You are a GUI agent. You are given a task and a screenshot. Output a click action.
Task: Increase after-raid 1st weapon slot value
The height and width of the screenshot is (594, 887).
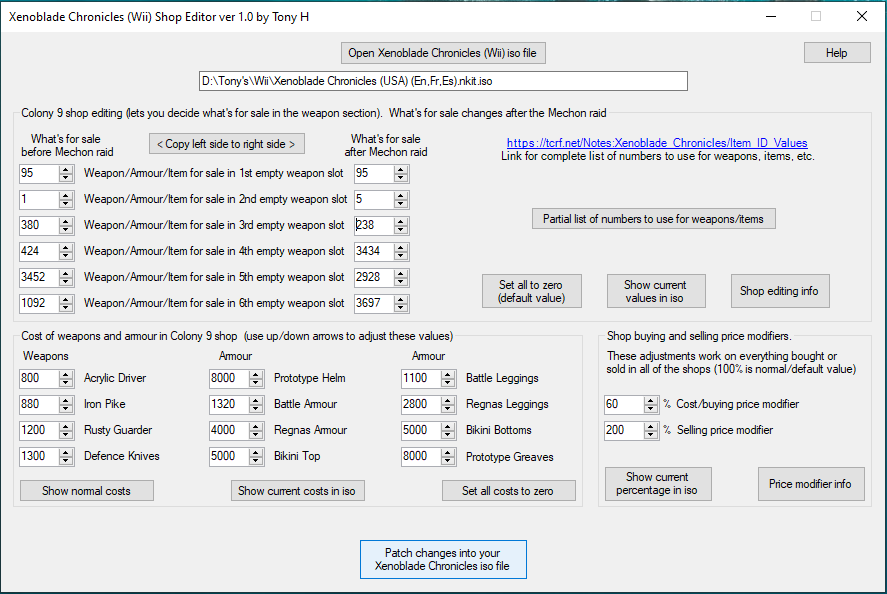[x=401, y=170]
